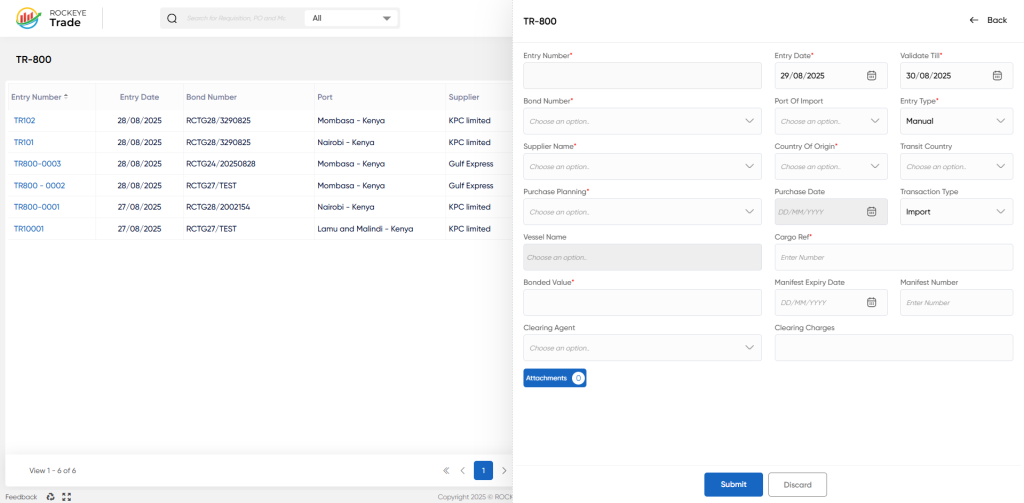Click the Entry Date column header

click(x=139, y=97)
